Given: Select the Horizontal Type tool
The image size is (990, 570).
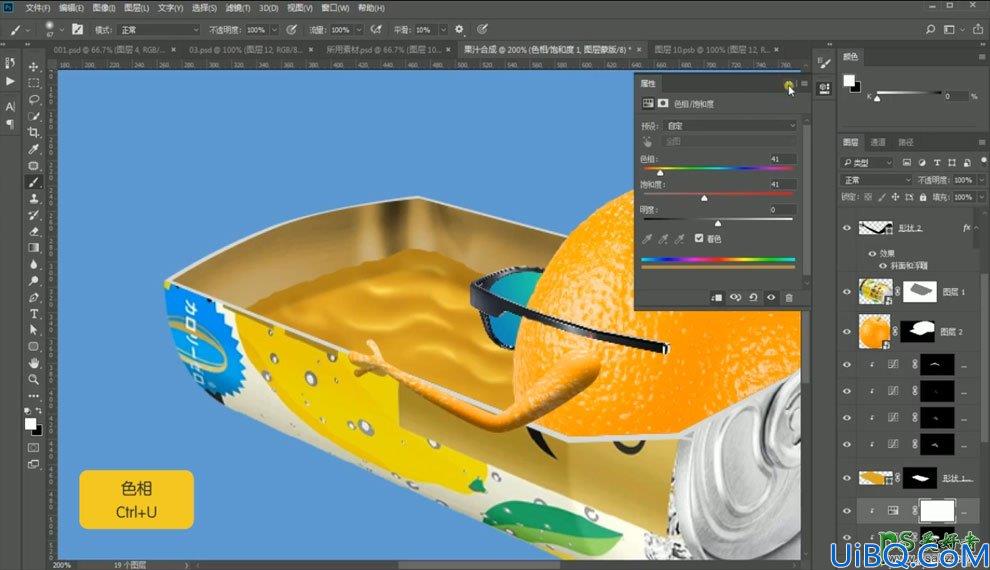Looking at the screenshot, I should (33, 314).
